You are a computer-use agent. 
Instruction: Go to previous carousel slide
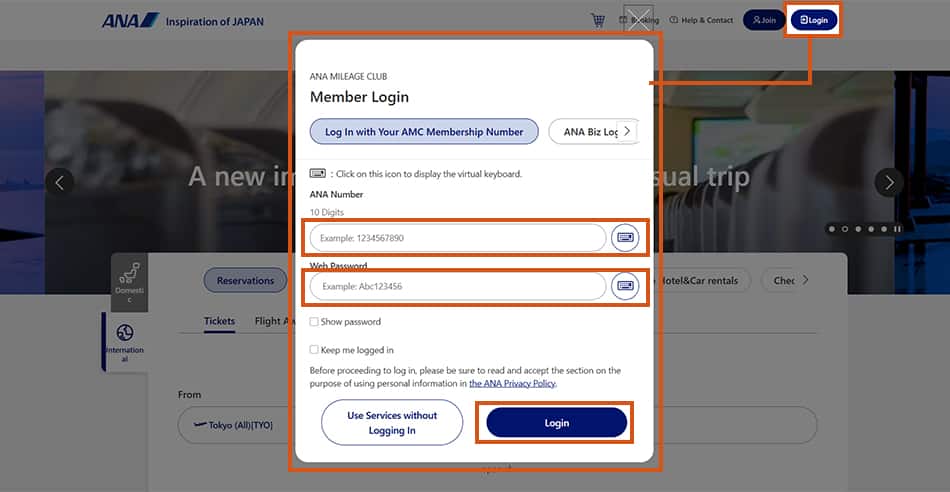(x=60, y=182)
